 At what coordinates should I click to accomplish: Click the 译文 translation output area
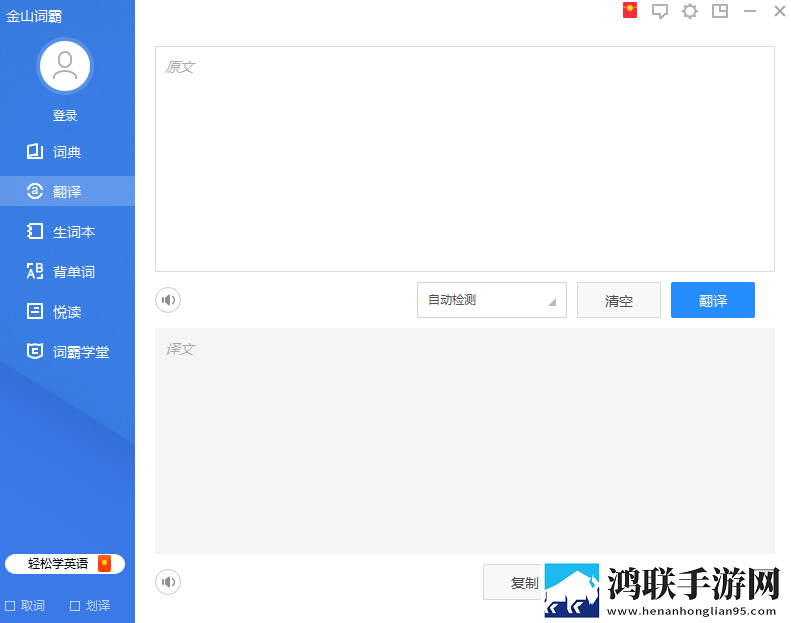click(x=465, y=441)
